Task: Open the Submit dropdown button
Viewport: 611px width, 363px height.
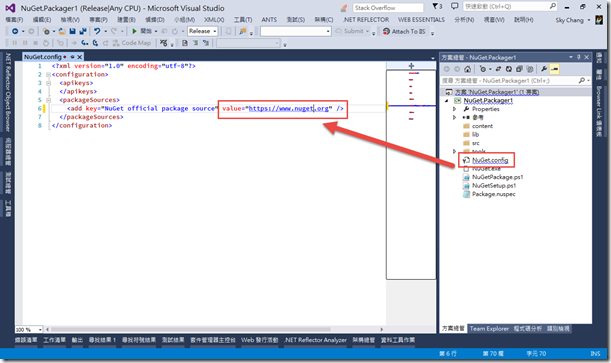Action: 352,31
